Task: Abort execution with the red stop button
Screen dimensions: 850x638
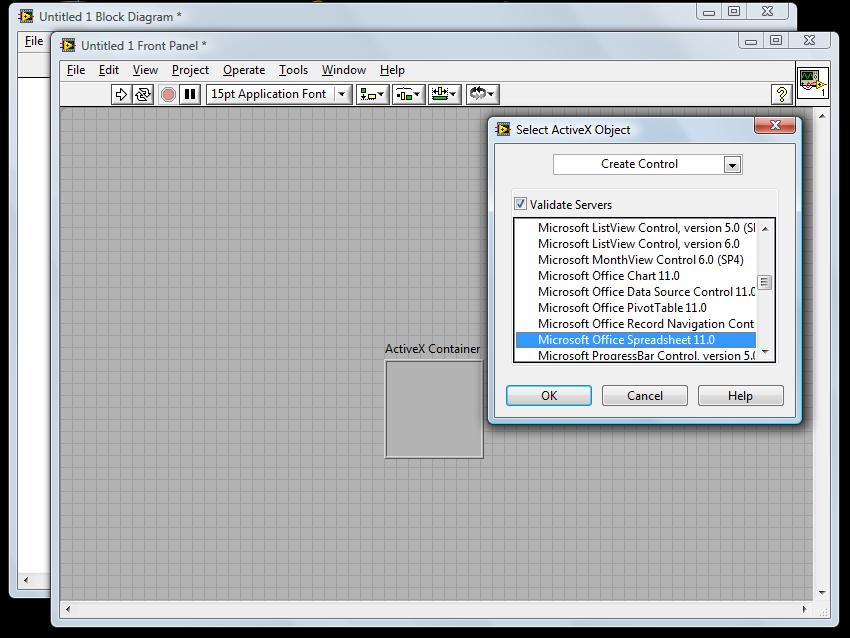Action: coord(168,94)
